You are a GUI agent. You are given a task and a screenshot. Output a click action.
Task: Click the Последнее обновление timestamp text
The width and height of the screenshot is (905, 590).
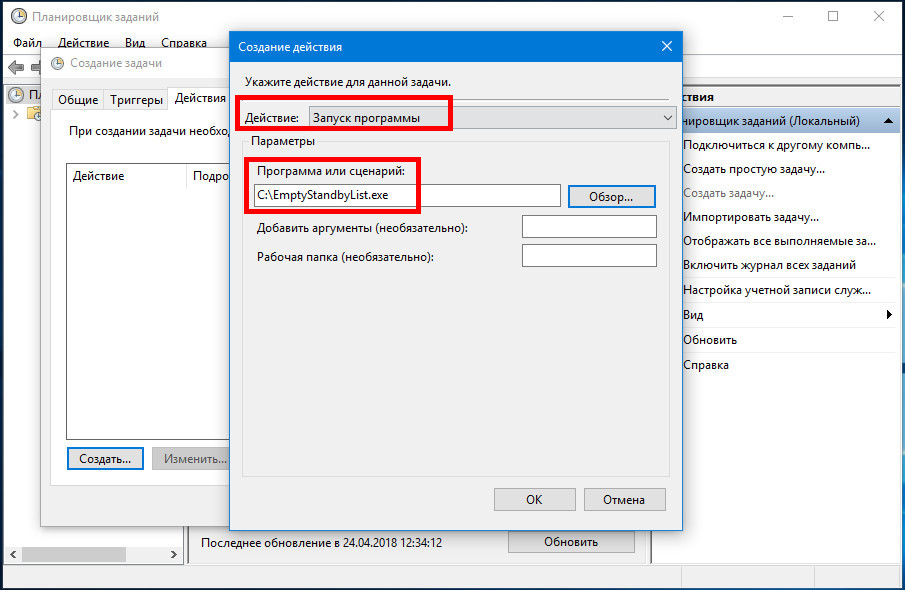click(x=321, y=543)
